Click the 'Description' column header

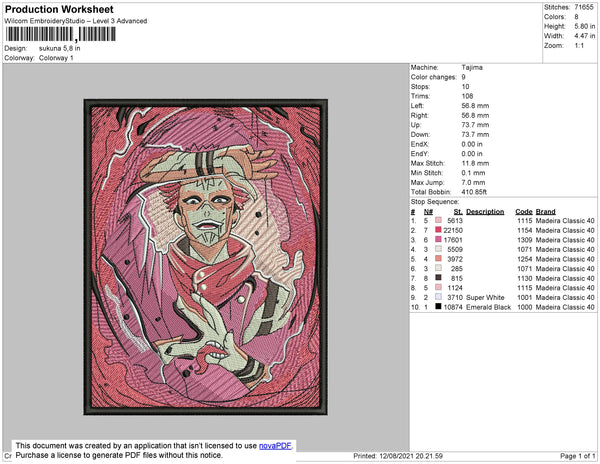[x=485, y=212]
